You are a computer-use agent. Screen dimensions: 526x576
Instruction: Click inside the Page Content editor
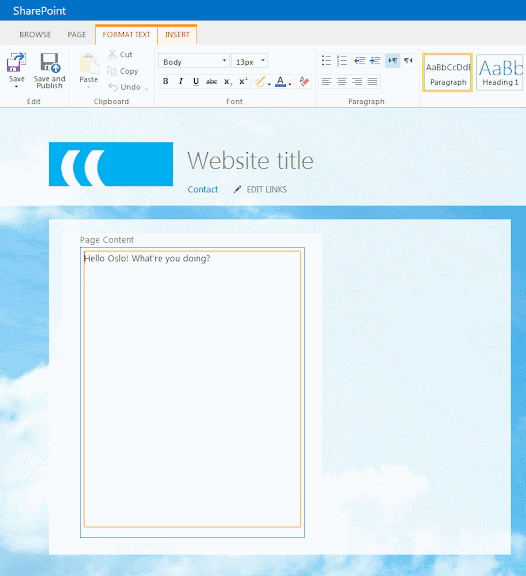192,389
